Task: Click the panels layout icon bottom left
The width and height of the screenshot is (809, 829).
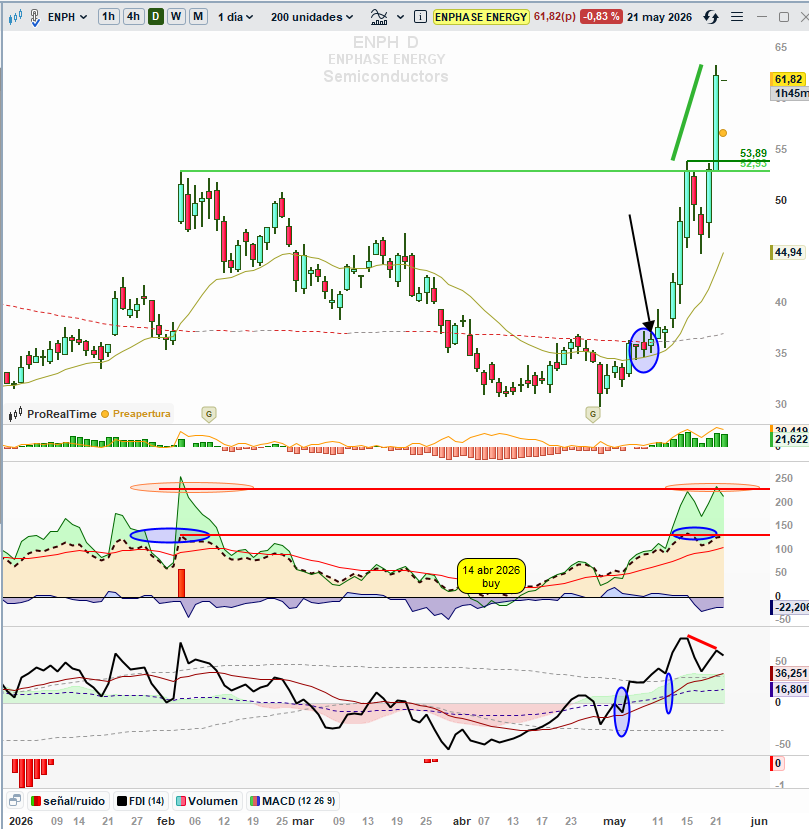Action: pyautogui.click(x=15, y=800)
